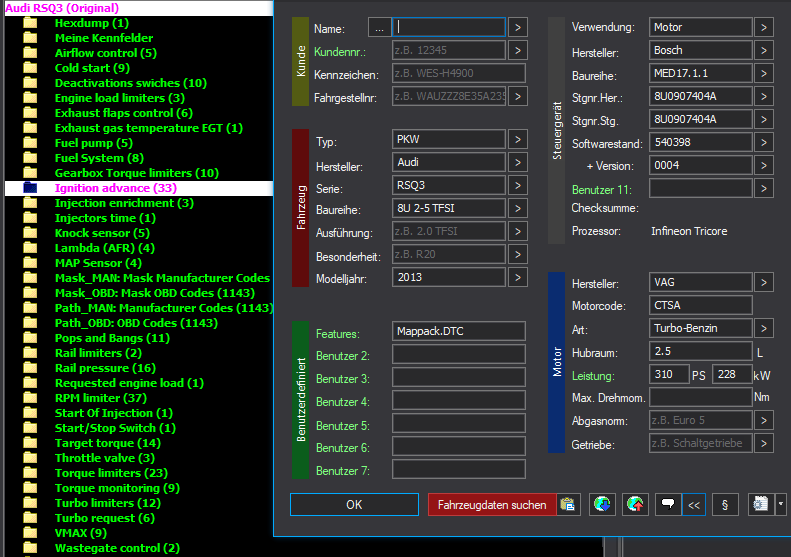Click the globe download icon button
The height and width of the screenshot is (557, 791).
[x=602, y=505]
